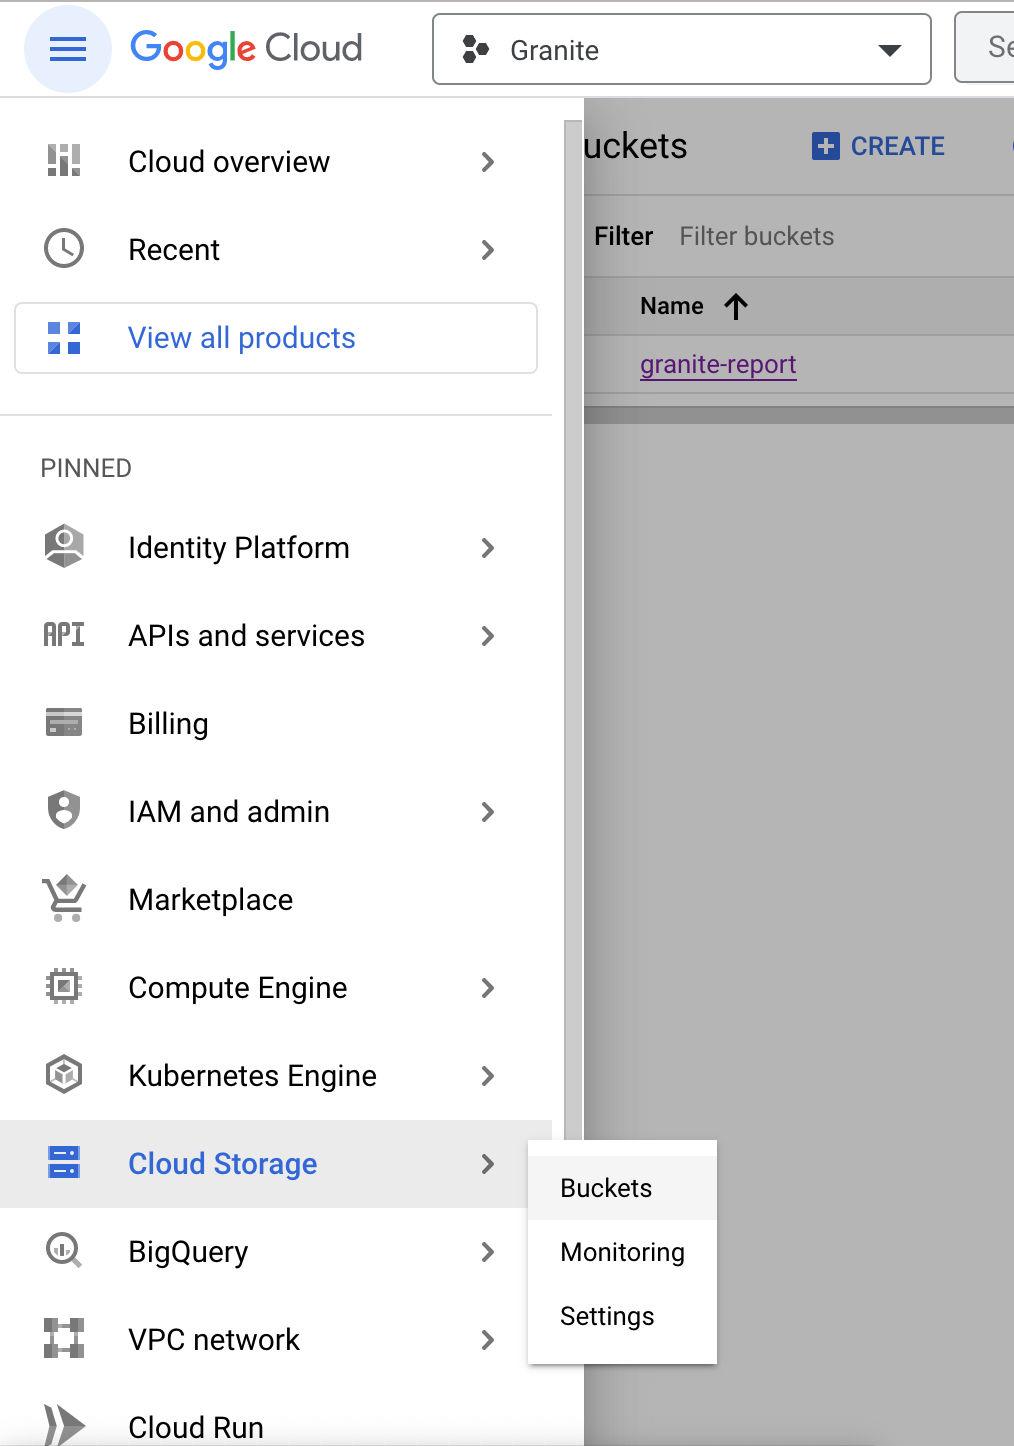
Task: Click the VPC network icon
Action: [x=64, y=1338]
